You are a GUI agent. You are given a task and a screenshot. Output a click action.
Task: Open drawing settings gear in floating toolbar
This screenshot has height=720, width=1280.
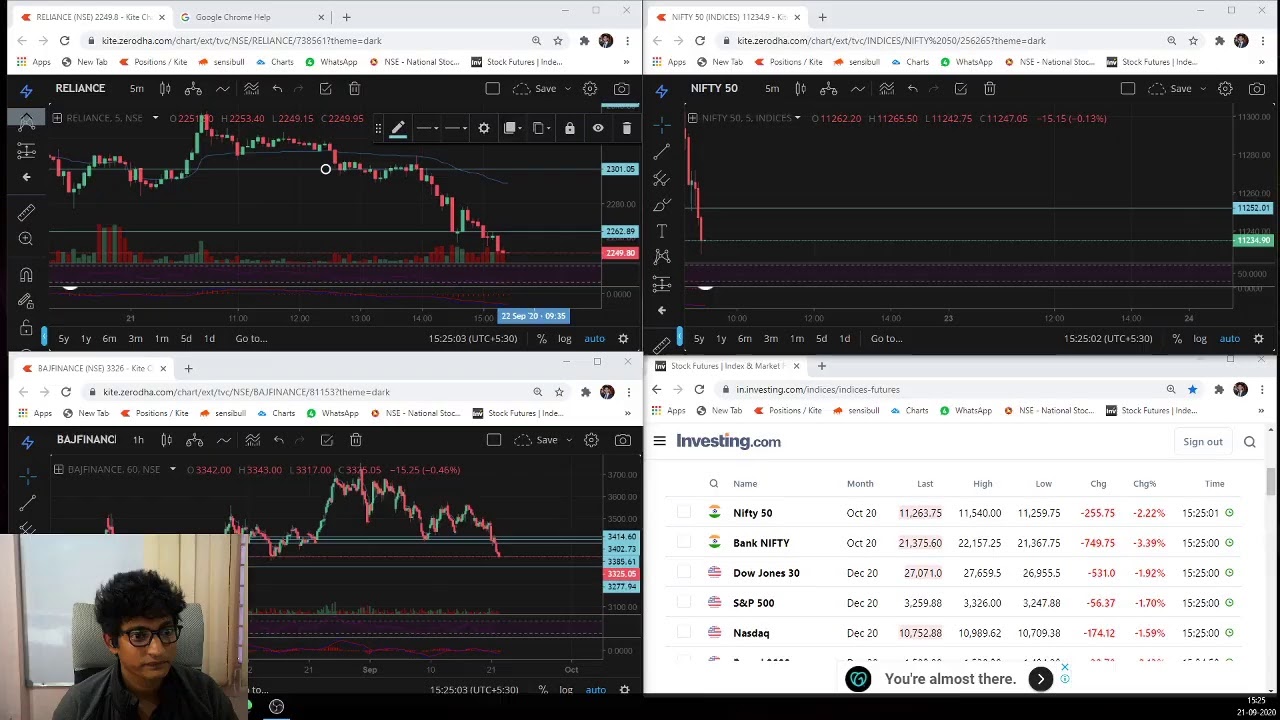click(x=484, y=128)
